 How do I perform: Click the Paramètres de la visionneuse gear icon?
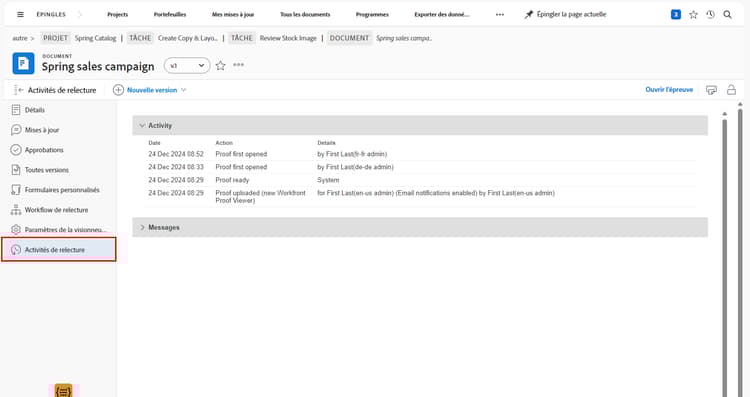(x=16, y=230)
